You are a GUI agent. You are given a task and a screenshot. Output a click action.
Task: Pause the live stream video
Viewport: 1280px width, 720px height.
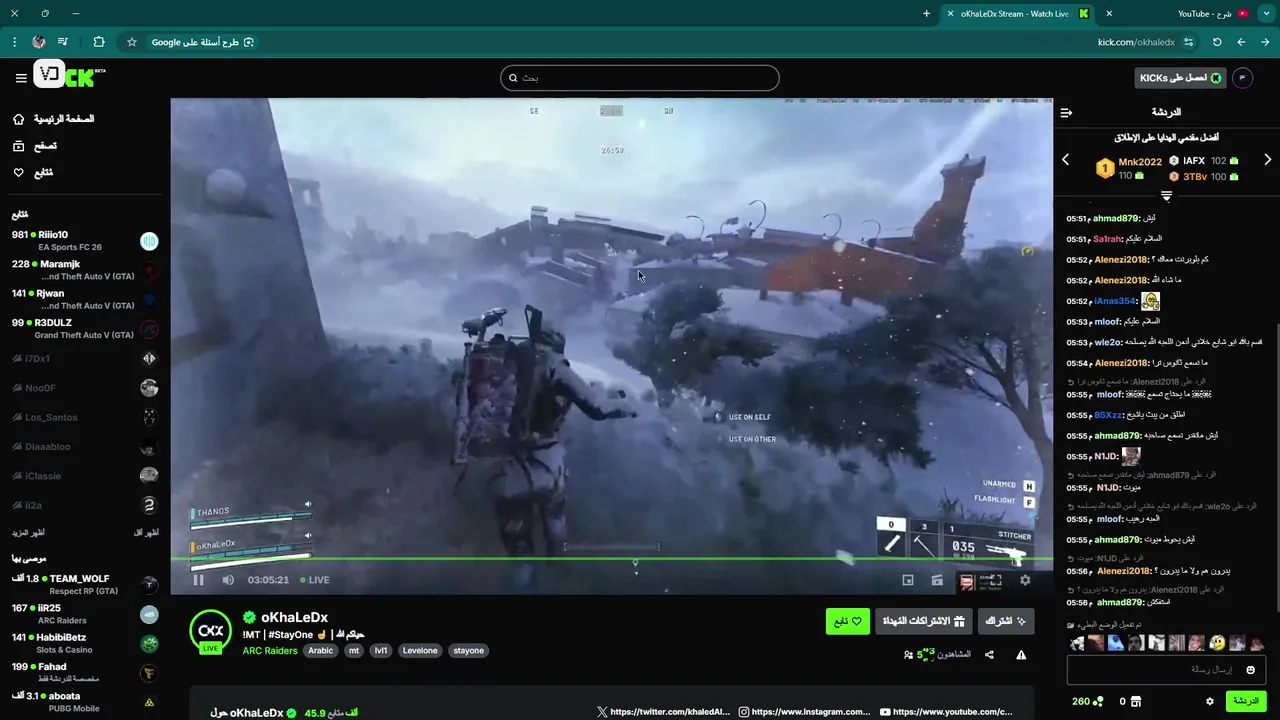pyautogui.click(x=198, y=580)
